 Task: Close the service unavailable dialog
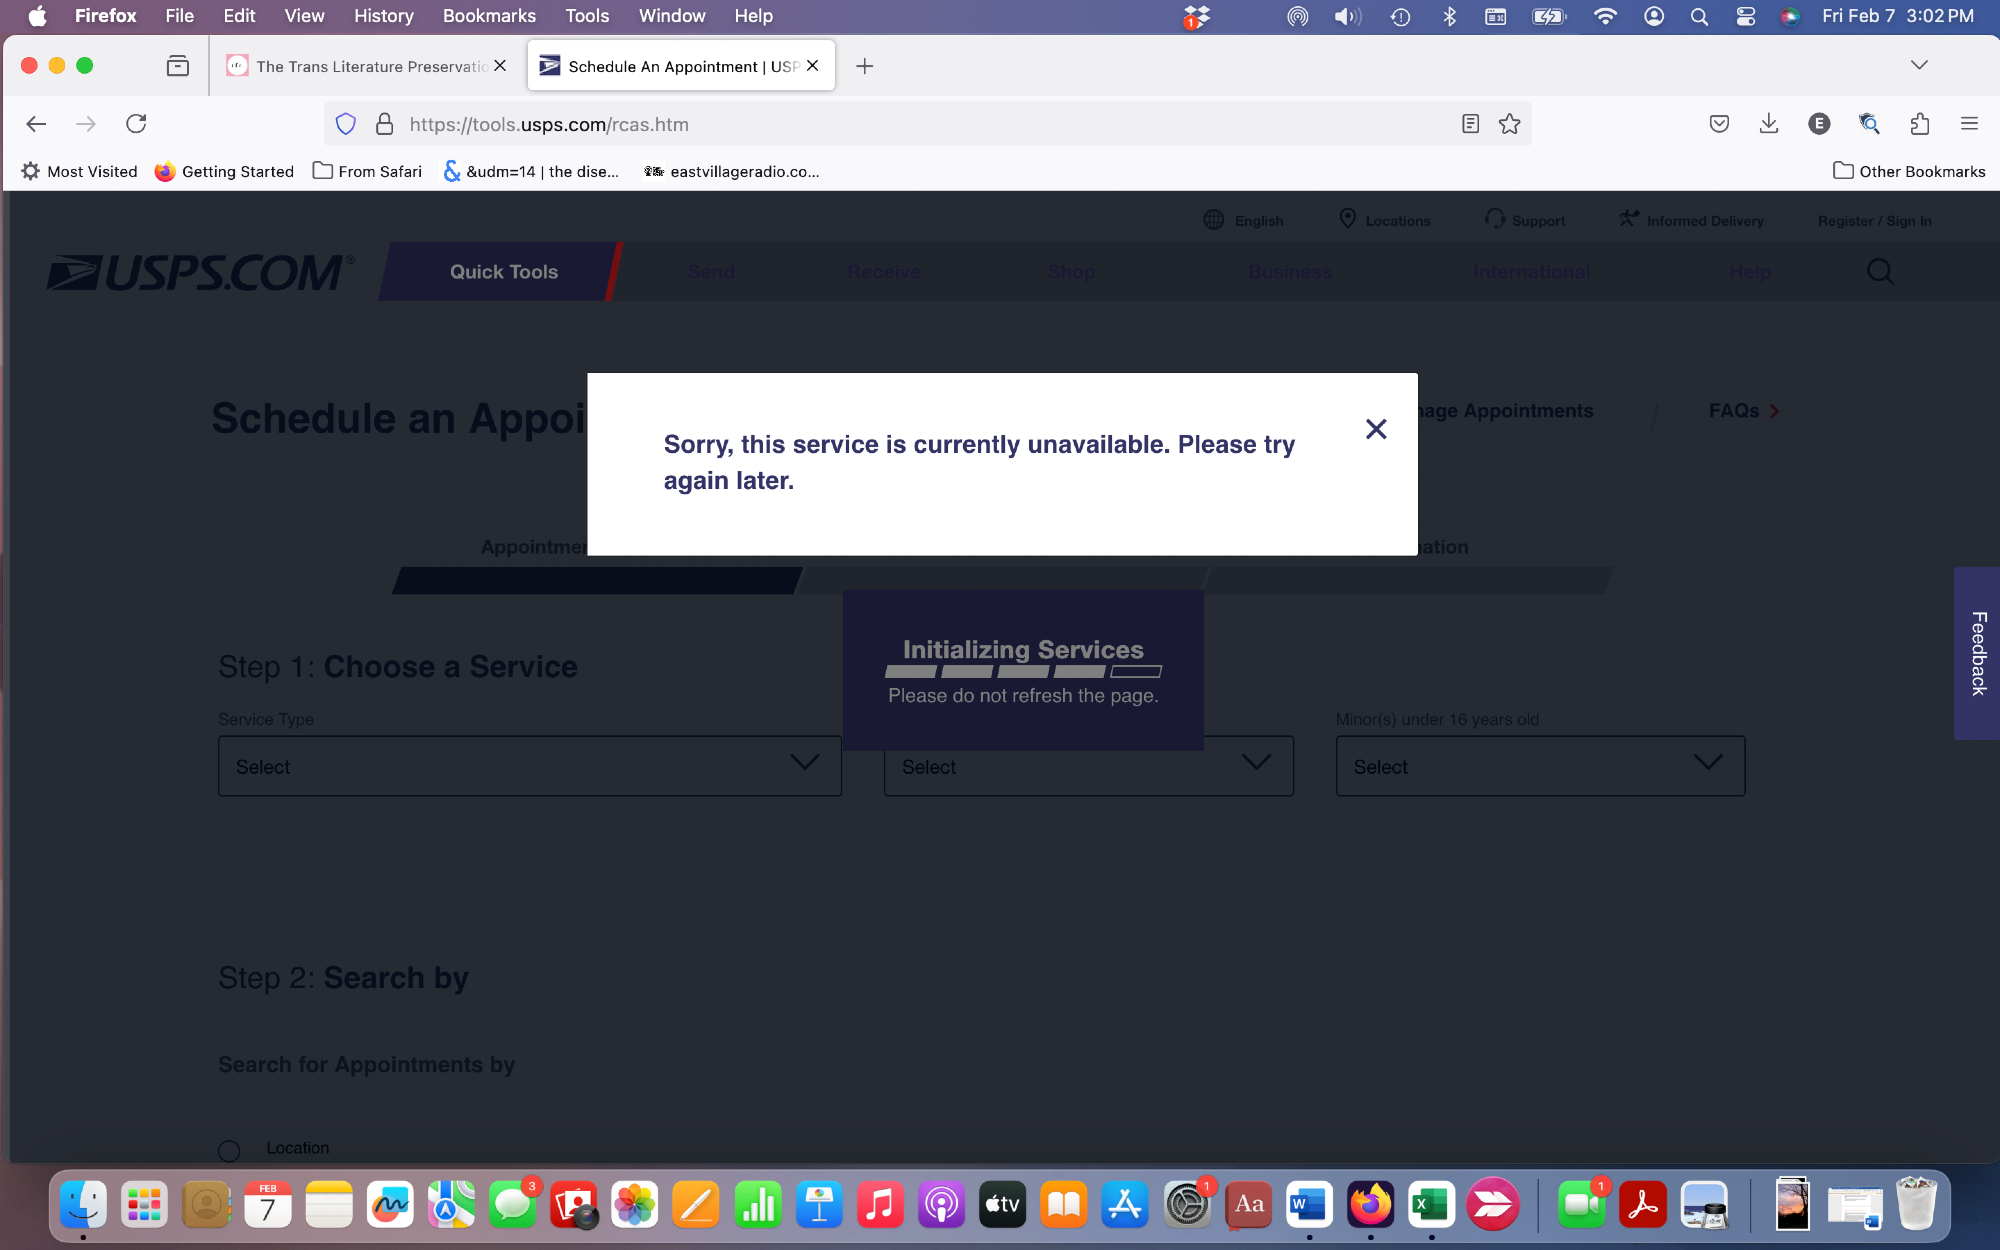pos(1376,429)
